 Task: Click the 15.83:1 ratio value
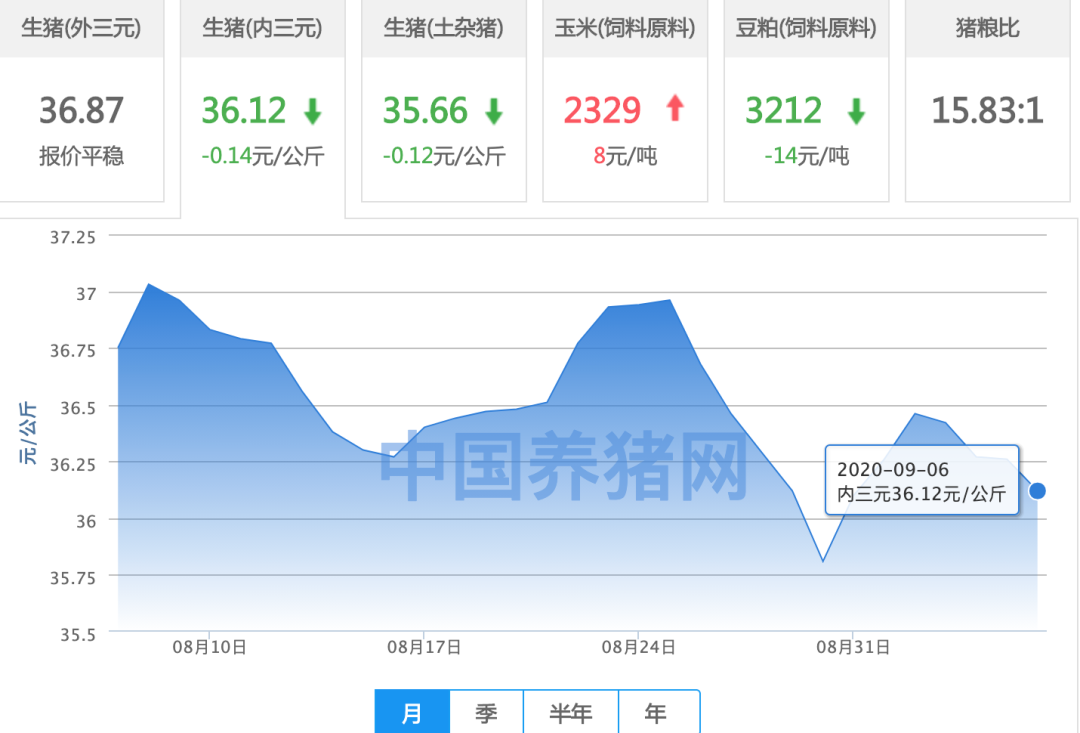coord(987,110)
